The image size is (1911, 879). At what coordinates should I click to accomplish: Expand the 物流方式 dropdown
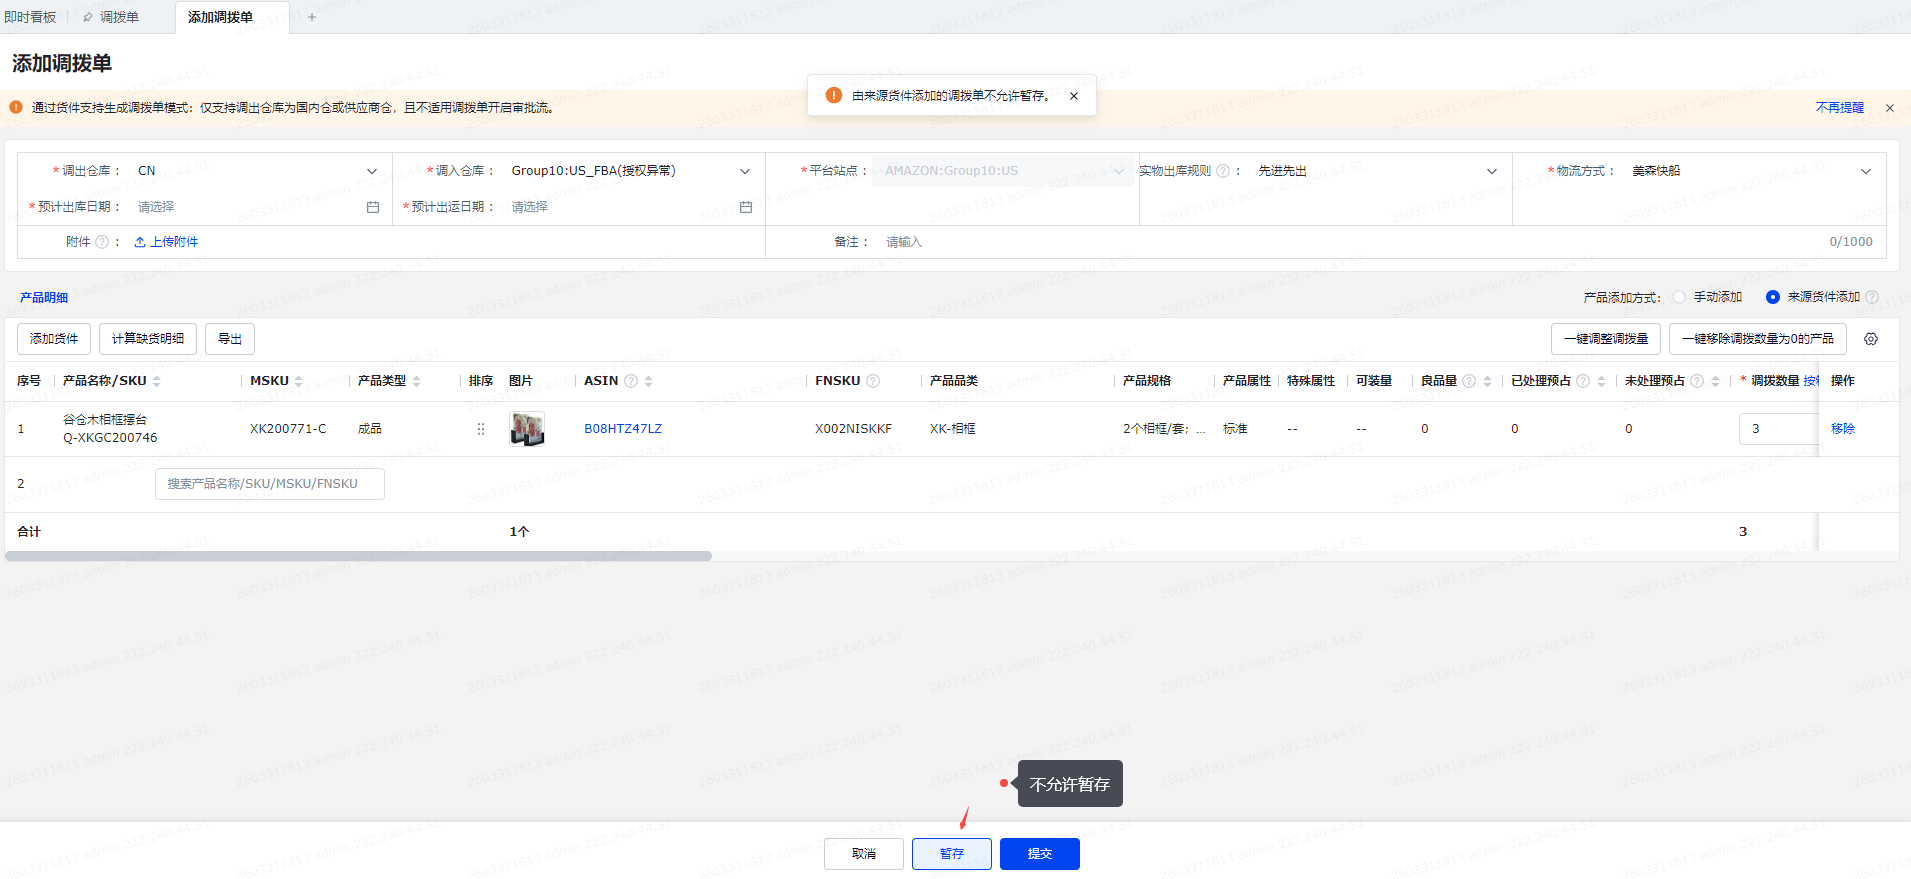pos(1865,171)
